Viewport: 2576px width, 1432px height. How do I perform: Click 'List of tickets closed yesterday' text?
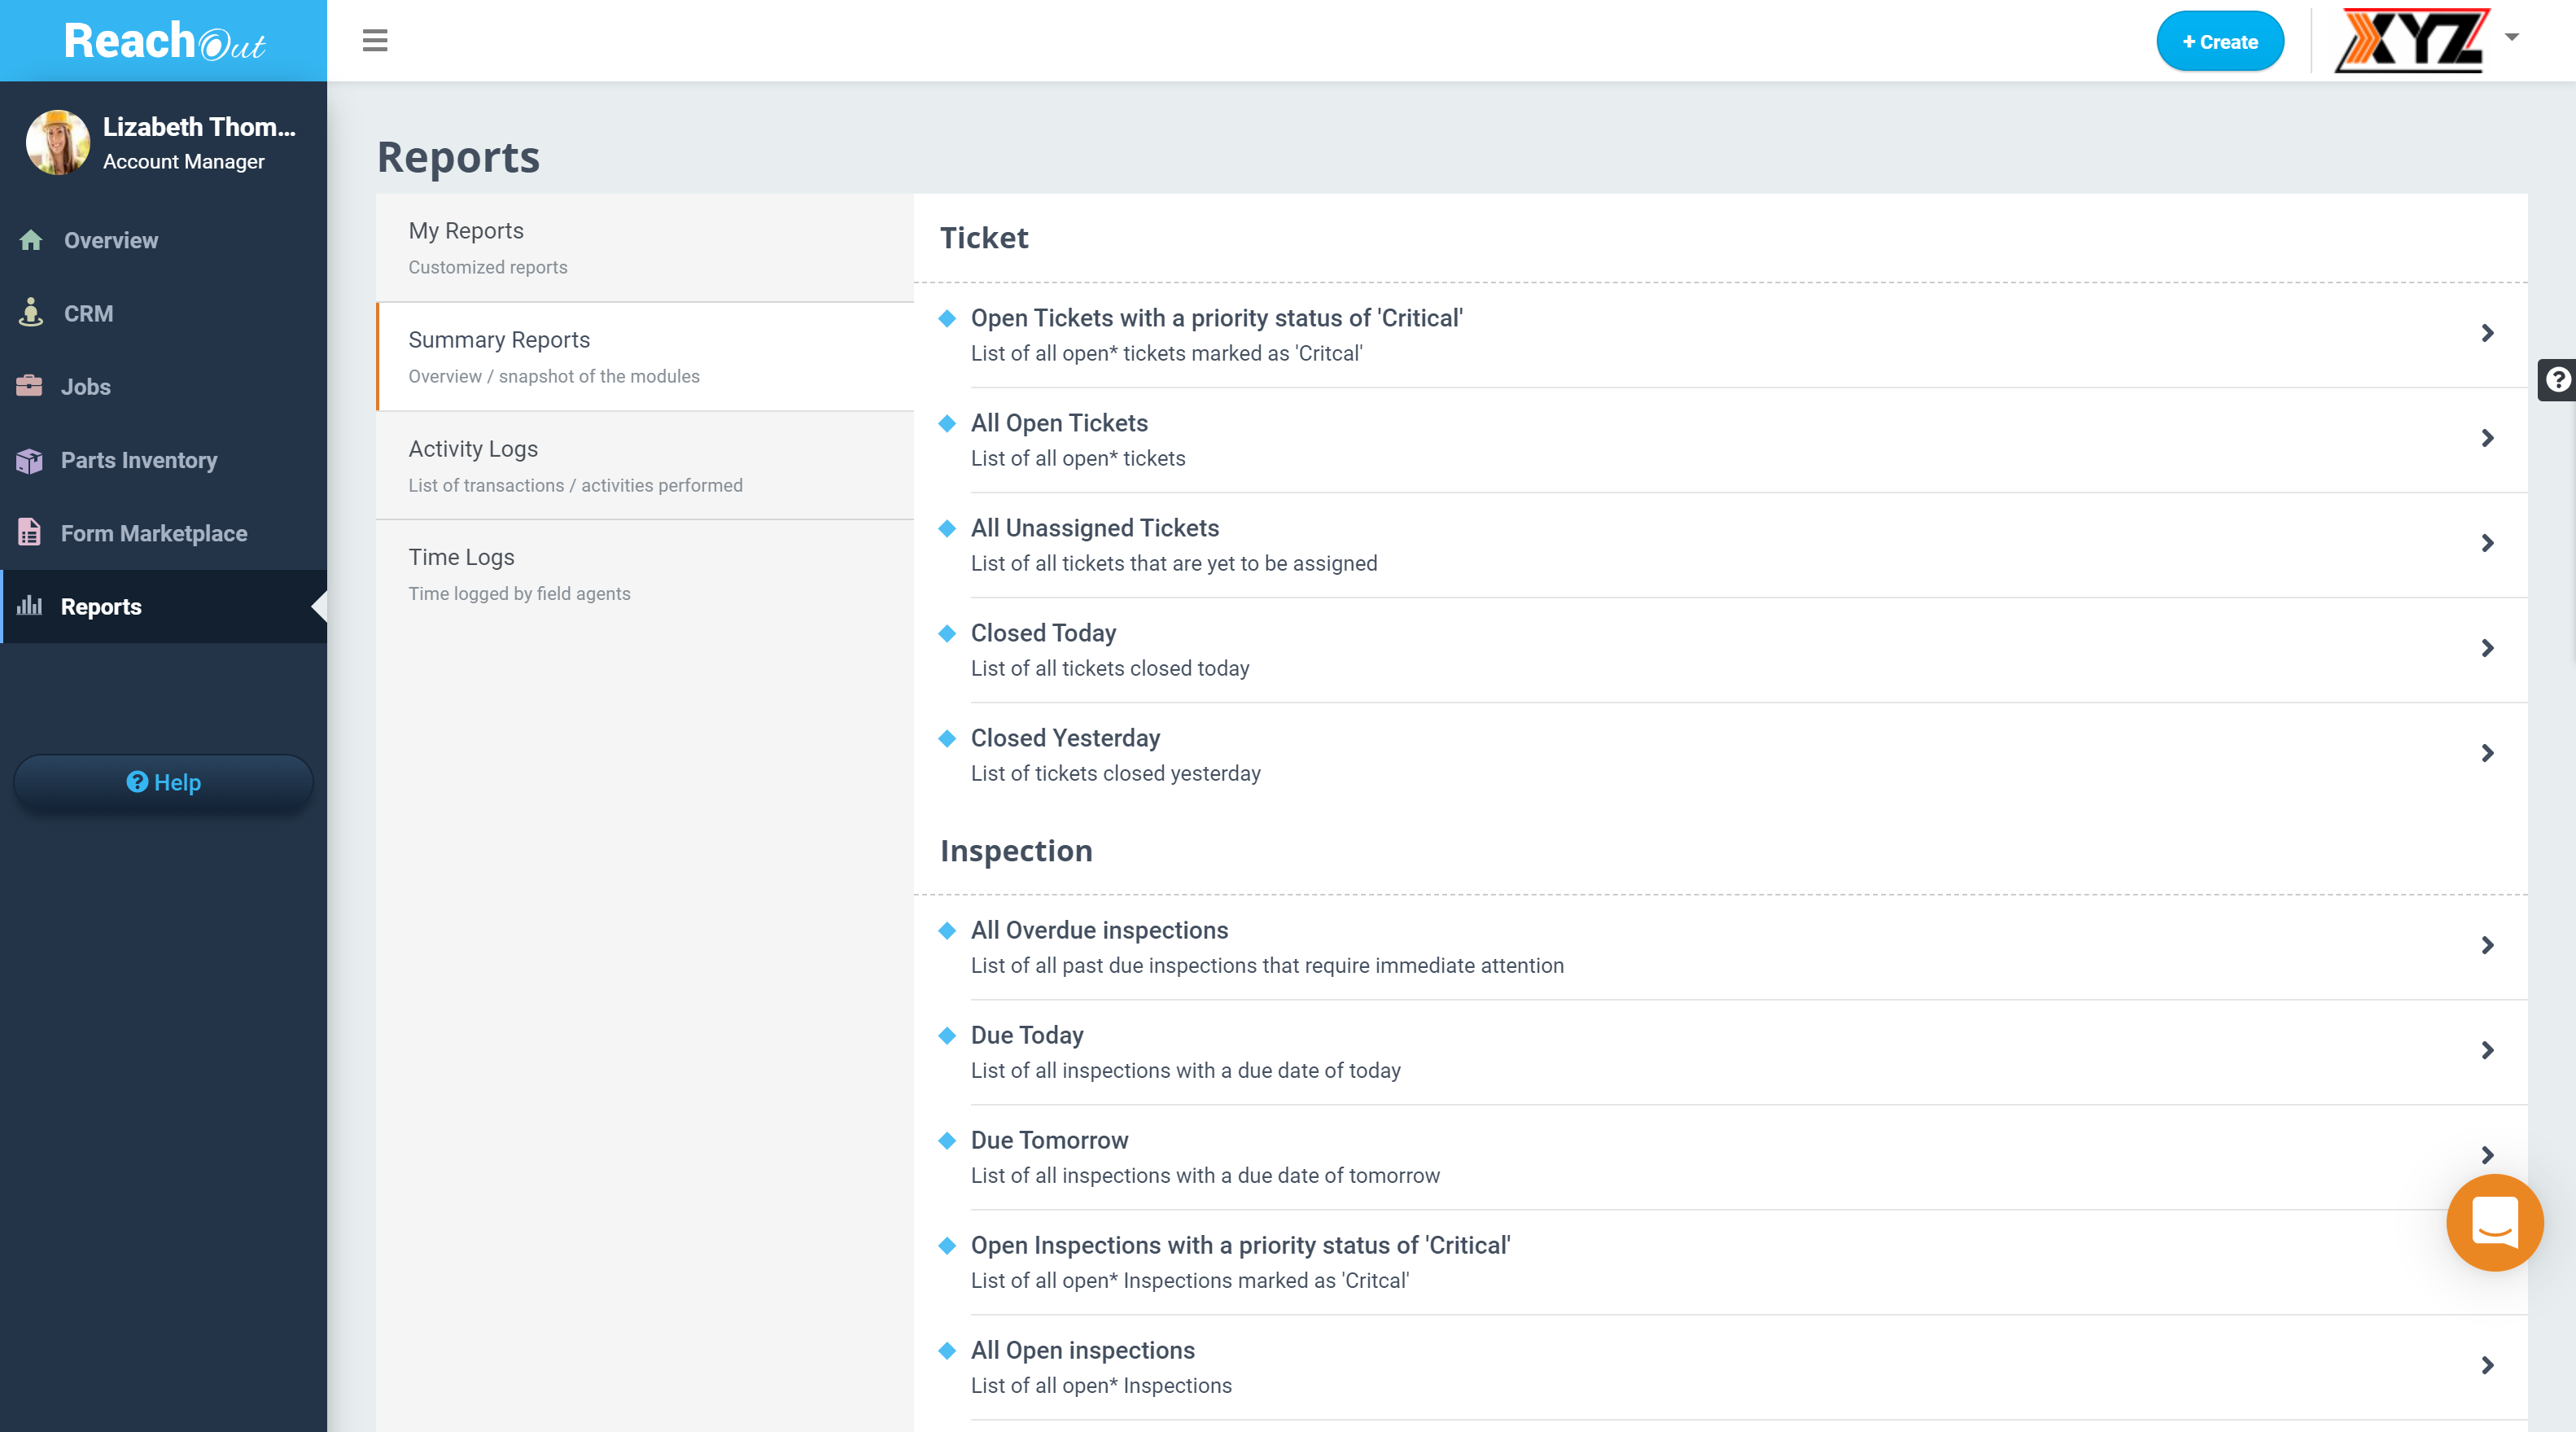pos(1116,773)
